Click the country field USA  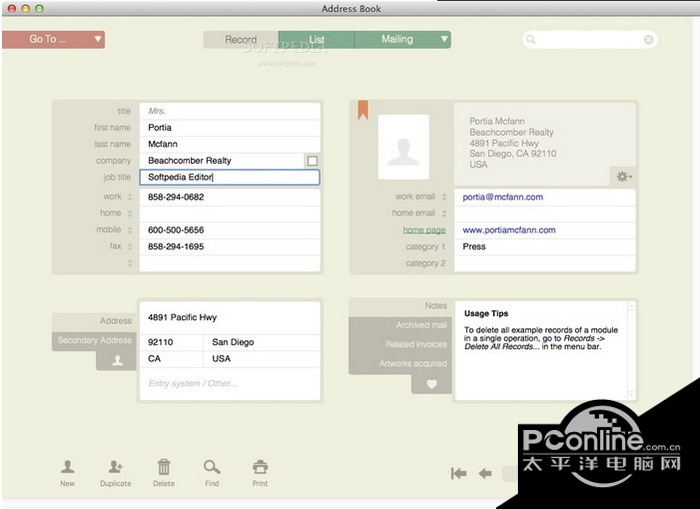tap(262, 359)
